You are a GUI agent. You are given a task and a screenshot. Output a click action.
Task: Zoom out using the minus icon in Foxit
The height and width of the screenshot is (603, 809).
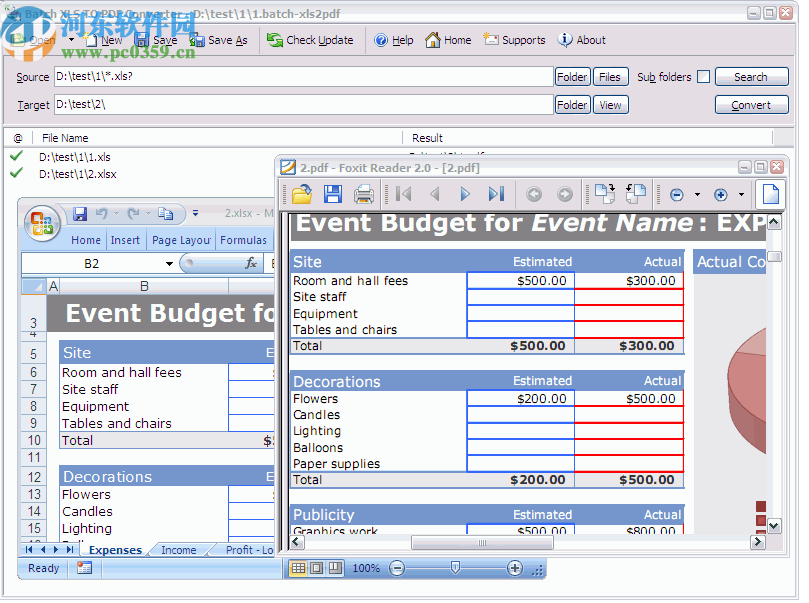click(x=675, y=194)
